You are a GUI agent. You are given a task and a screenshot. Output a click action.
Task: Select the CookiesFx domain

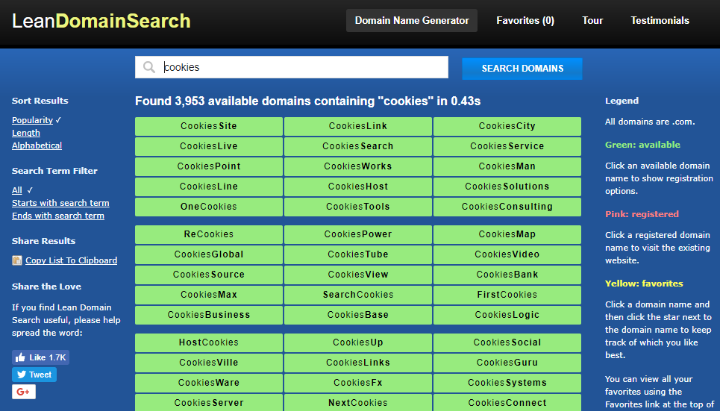click(358, 383)
